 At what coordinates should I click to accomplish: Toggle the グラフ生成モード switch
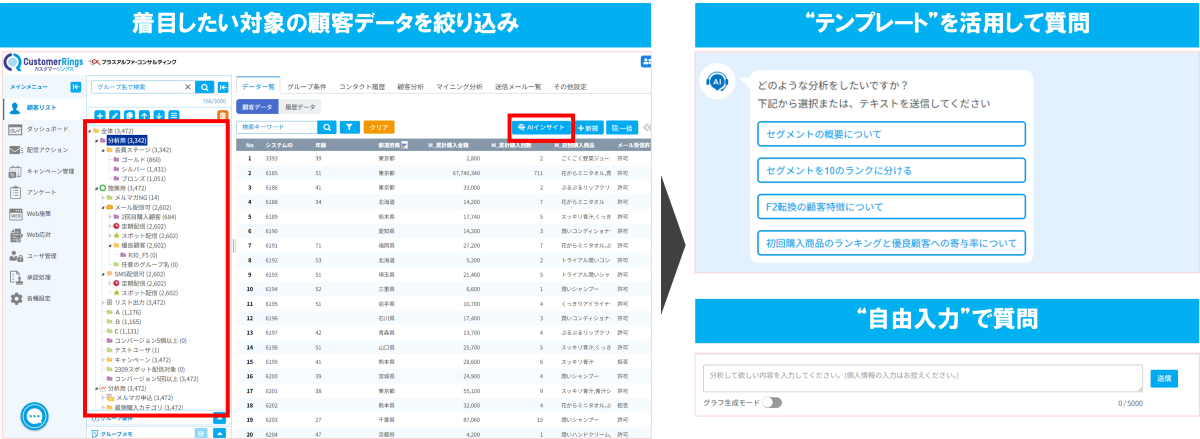click(770, 403)
